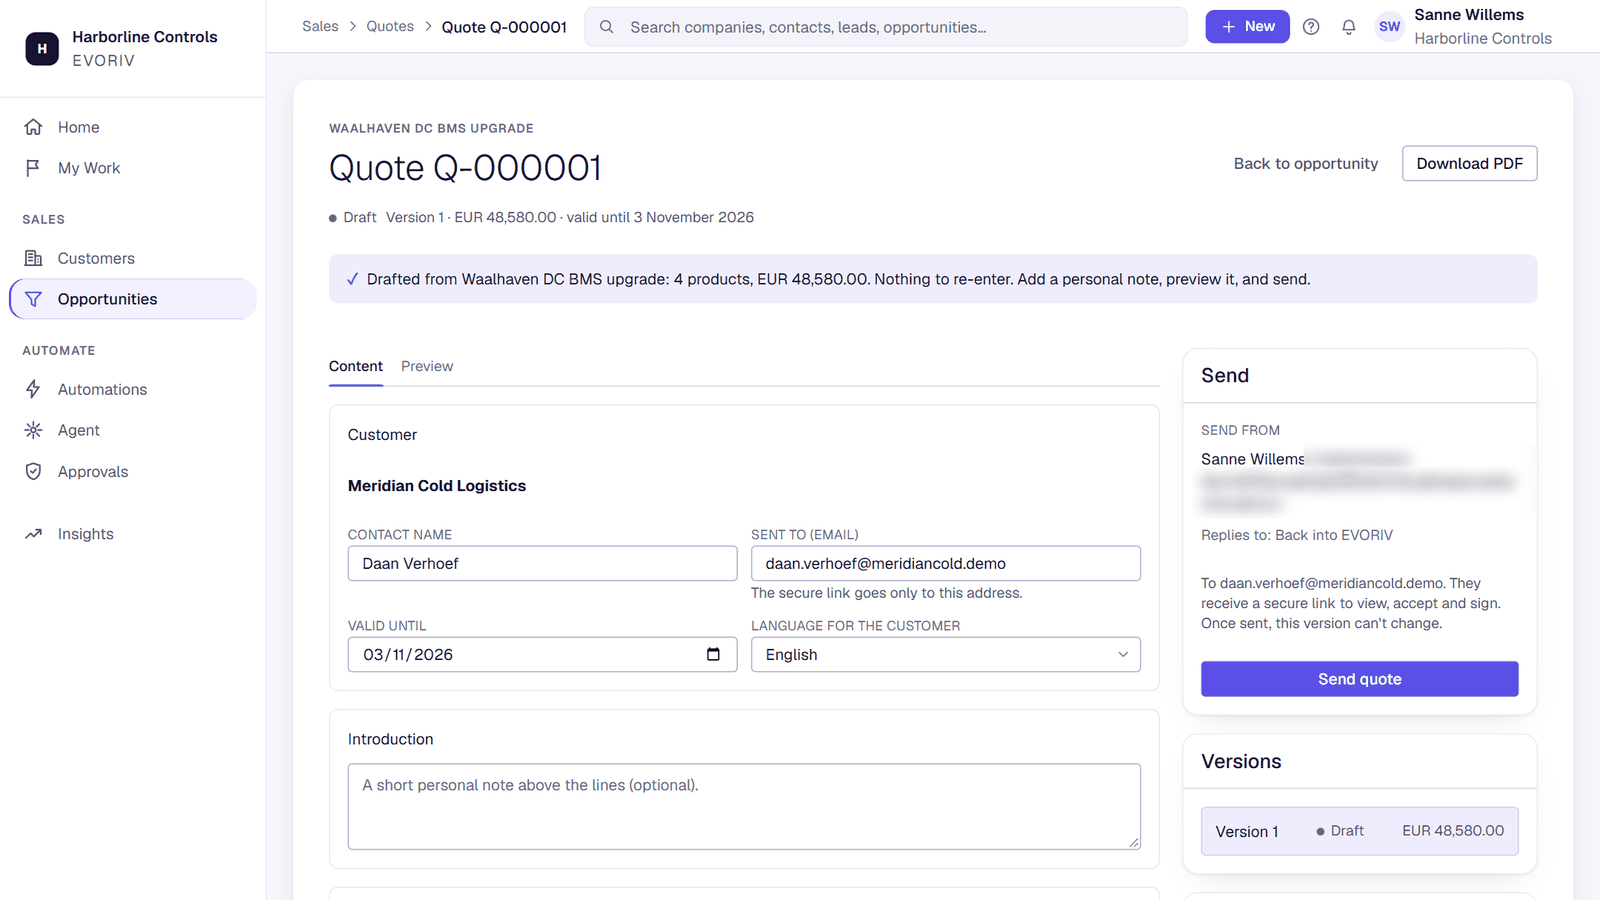Click the Meridian Cold Logistics customer name
Image resolution: width=1600 pixels, height=900 pixels.
click(x=437, y=486)
